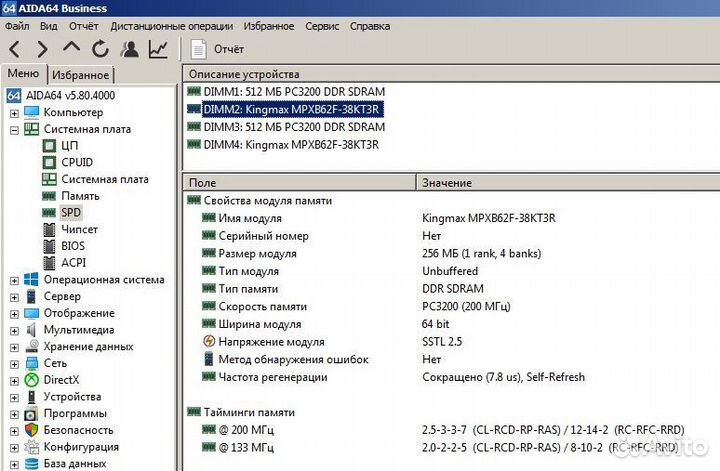Click the Безопасность shield icon
This screenshot has height=471, width=720.
[31, 430]
